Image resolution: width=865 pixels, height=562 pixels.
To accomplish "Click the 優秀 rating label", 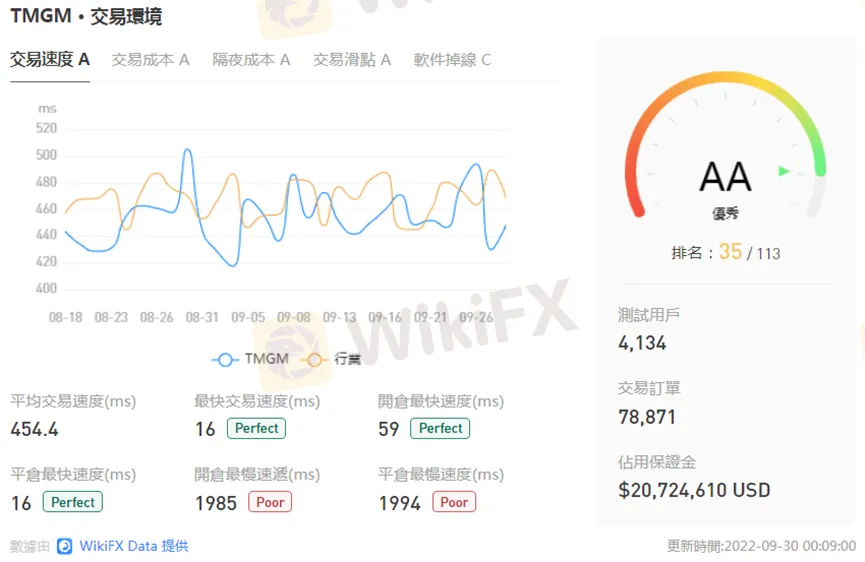I will click(x=725, y=213).
